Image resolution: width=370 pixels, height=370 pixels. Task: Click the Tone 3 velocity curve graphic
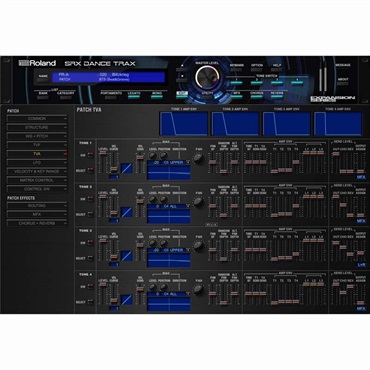click(126, 256)
